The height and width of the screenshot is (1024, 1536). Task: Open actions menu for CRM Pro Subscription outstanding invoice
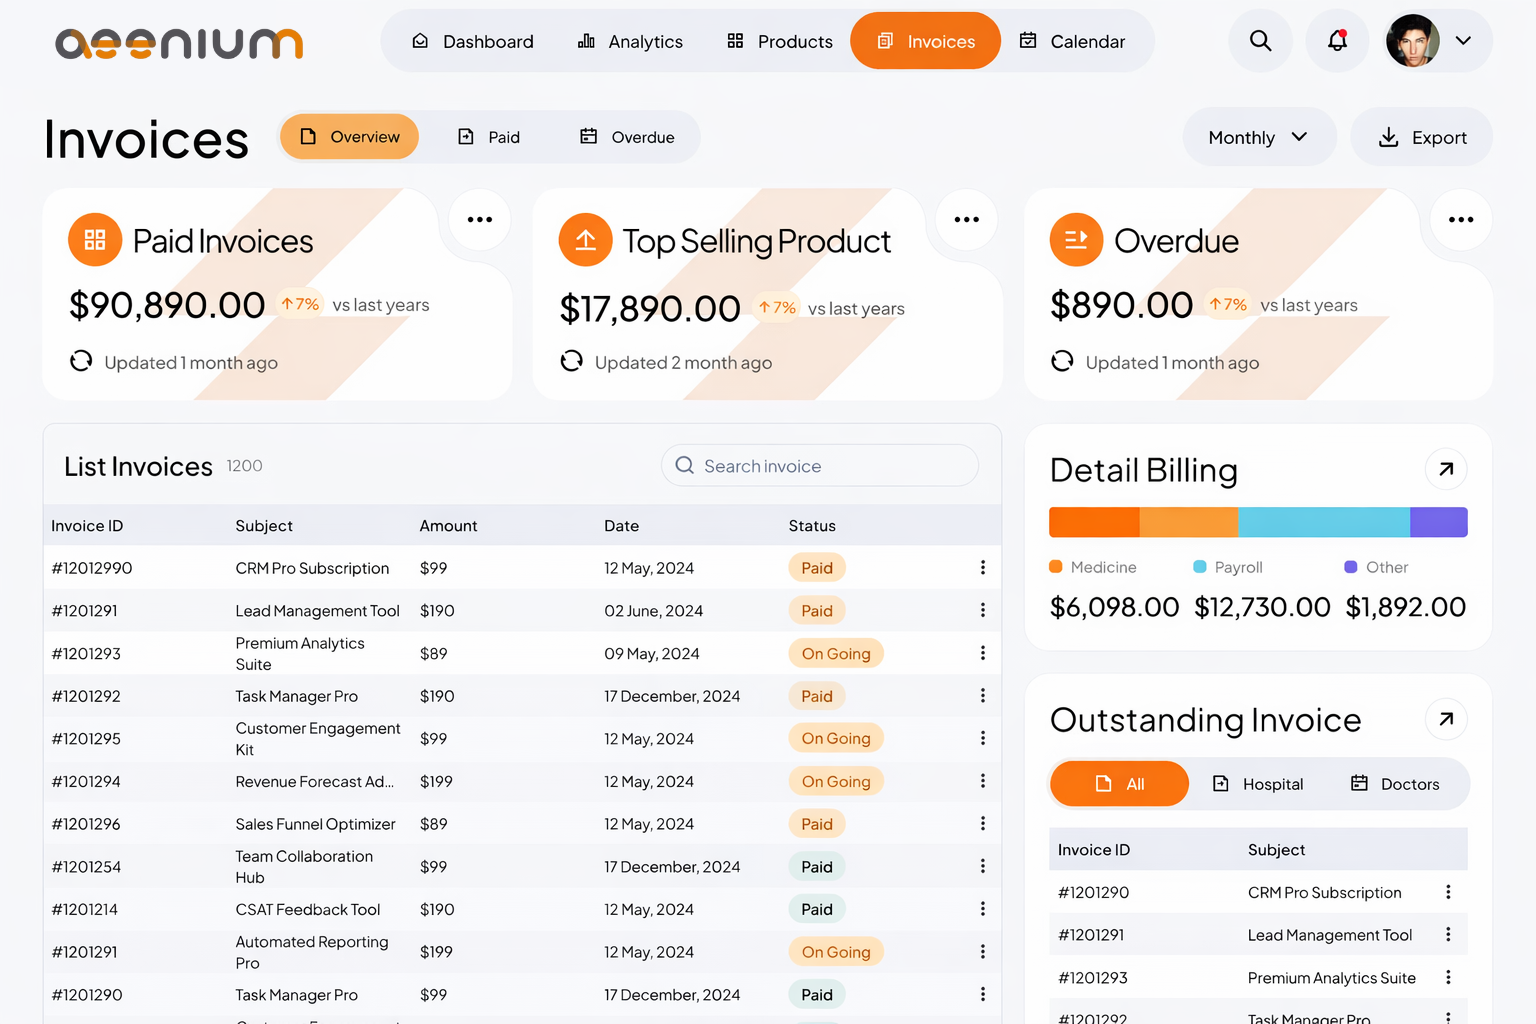(1448, 892)
